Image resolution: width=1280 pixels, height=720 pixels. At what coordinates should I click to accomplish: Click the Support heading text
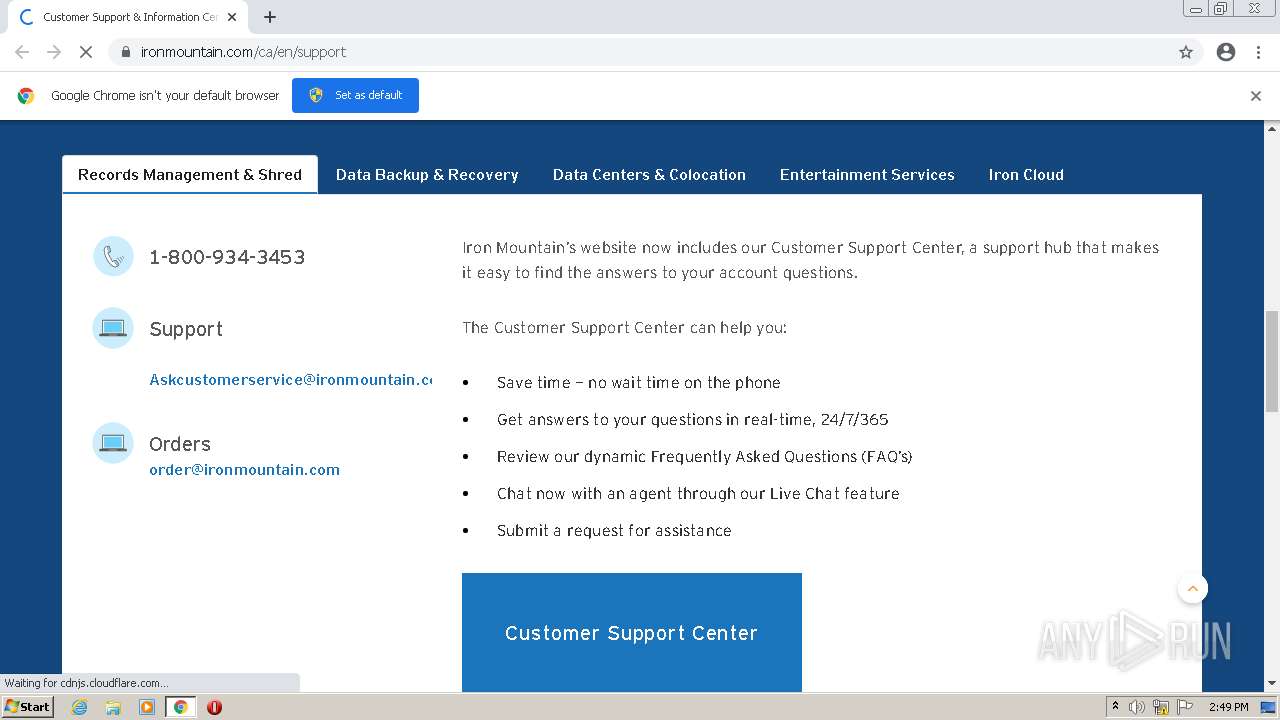(x=186, y=329)
